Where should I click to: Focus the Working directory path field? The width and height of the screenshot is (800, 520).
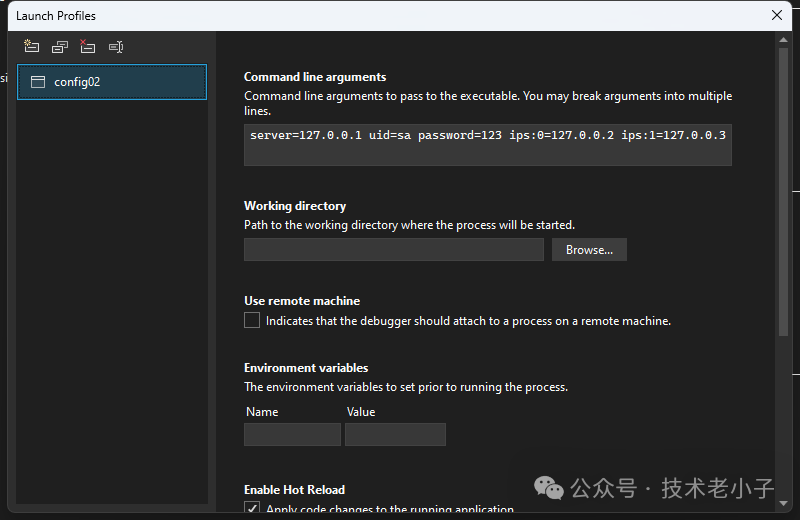[393, 249]
